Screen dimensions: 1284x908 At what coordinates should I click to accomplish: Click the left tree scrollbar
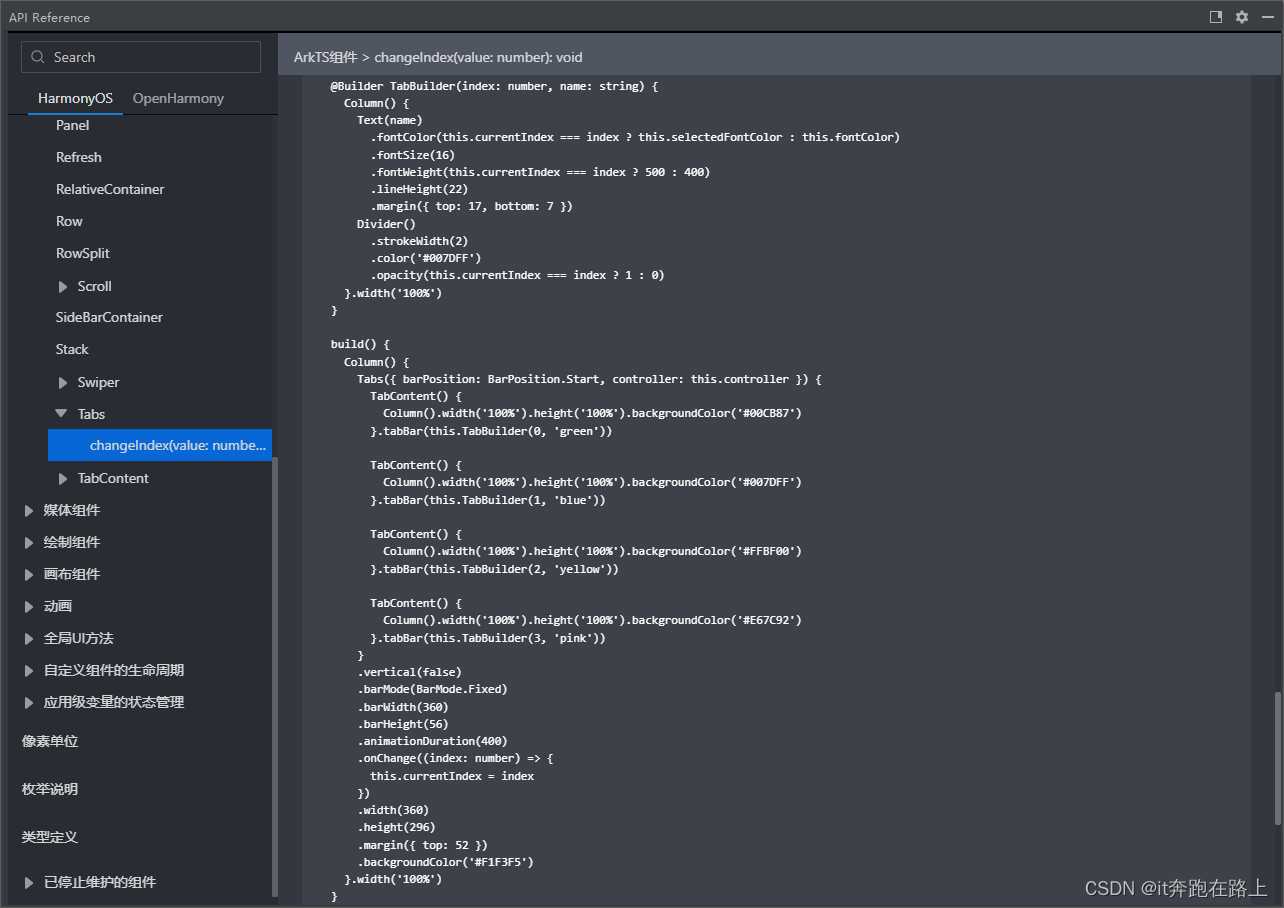(275, 676)
